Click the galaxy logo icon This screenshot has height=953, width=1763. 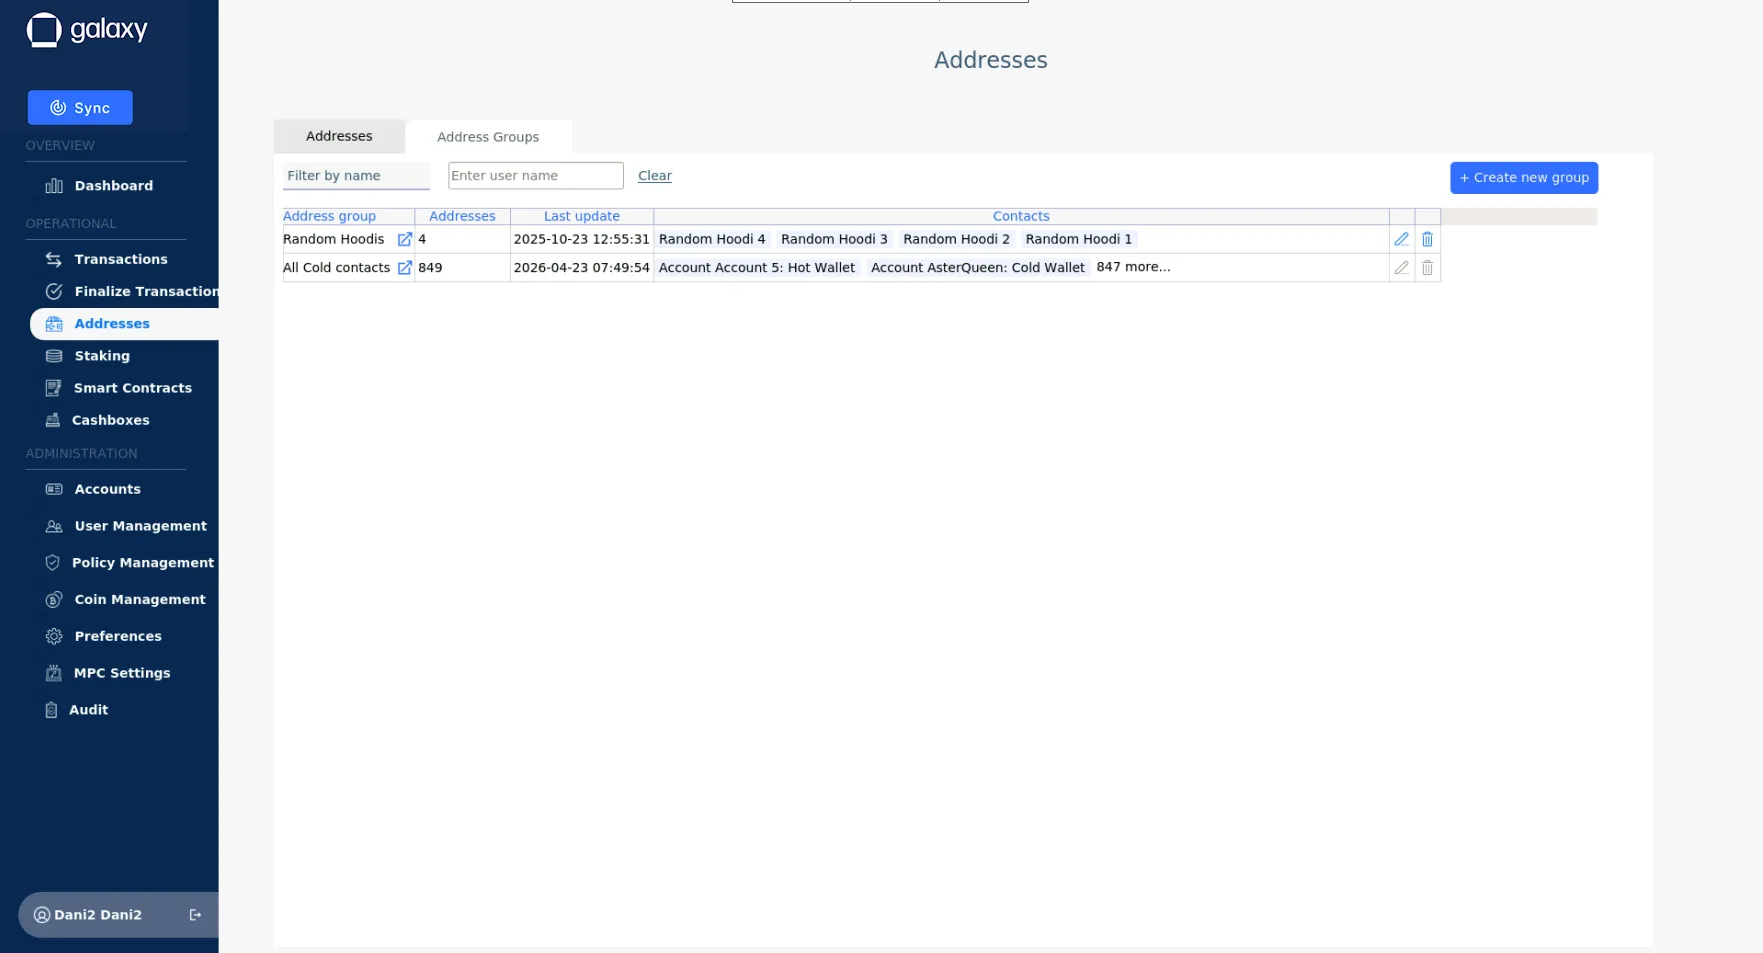[44, 30]
